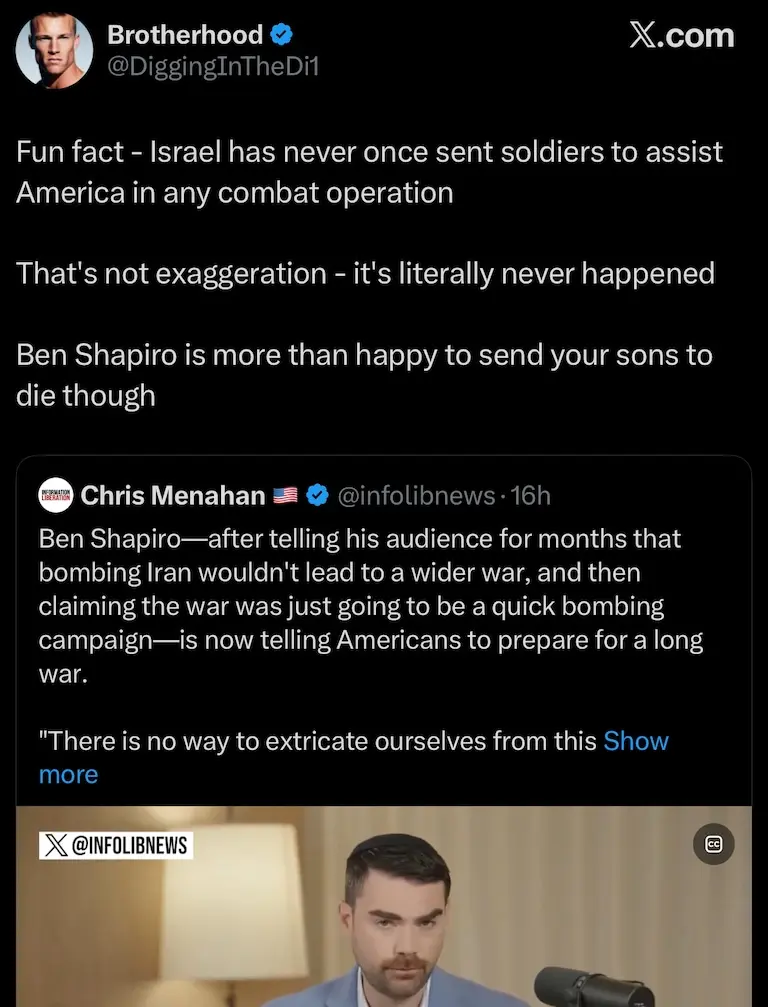Expand quoted post with Show more
Screen dimensions: 768x1007
click(x=636, y=741)
